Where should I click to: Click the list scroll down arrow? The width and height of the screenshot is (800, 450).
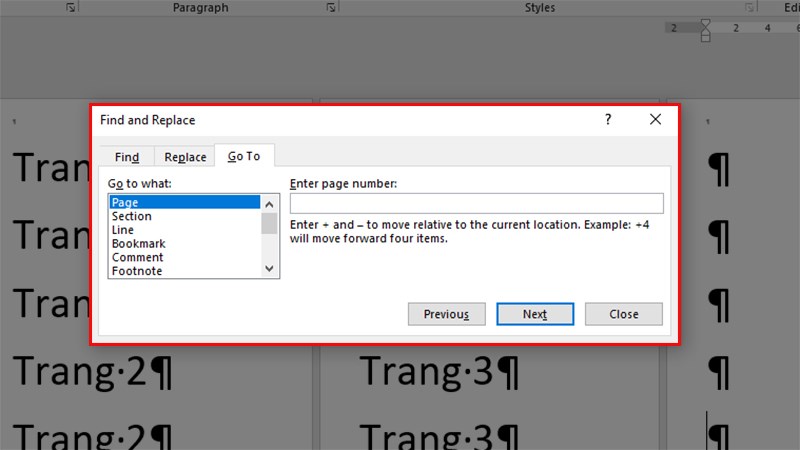tap(269, 268)
